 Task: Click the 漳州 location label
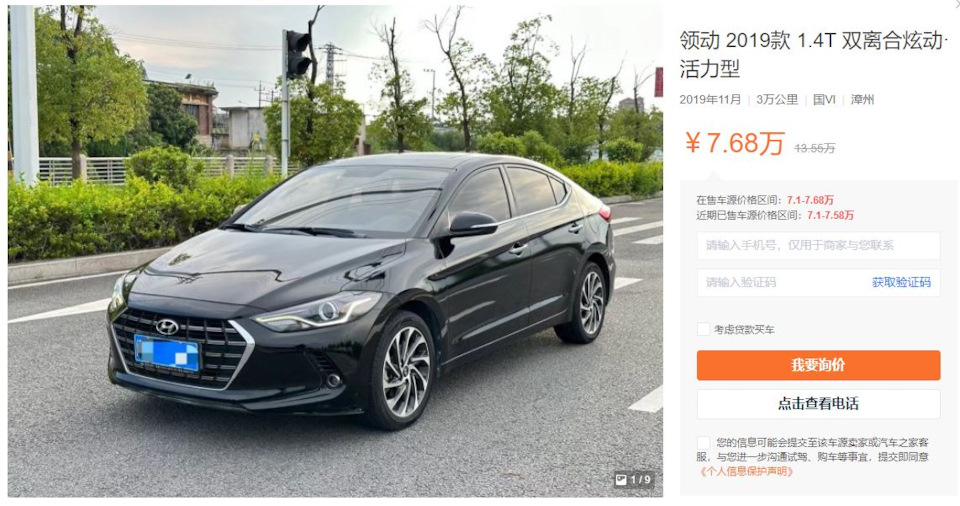click(x=862, y=100)
